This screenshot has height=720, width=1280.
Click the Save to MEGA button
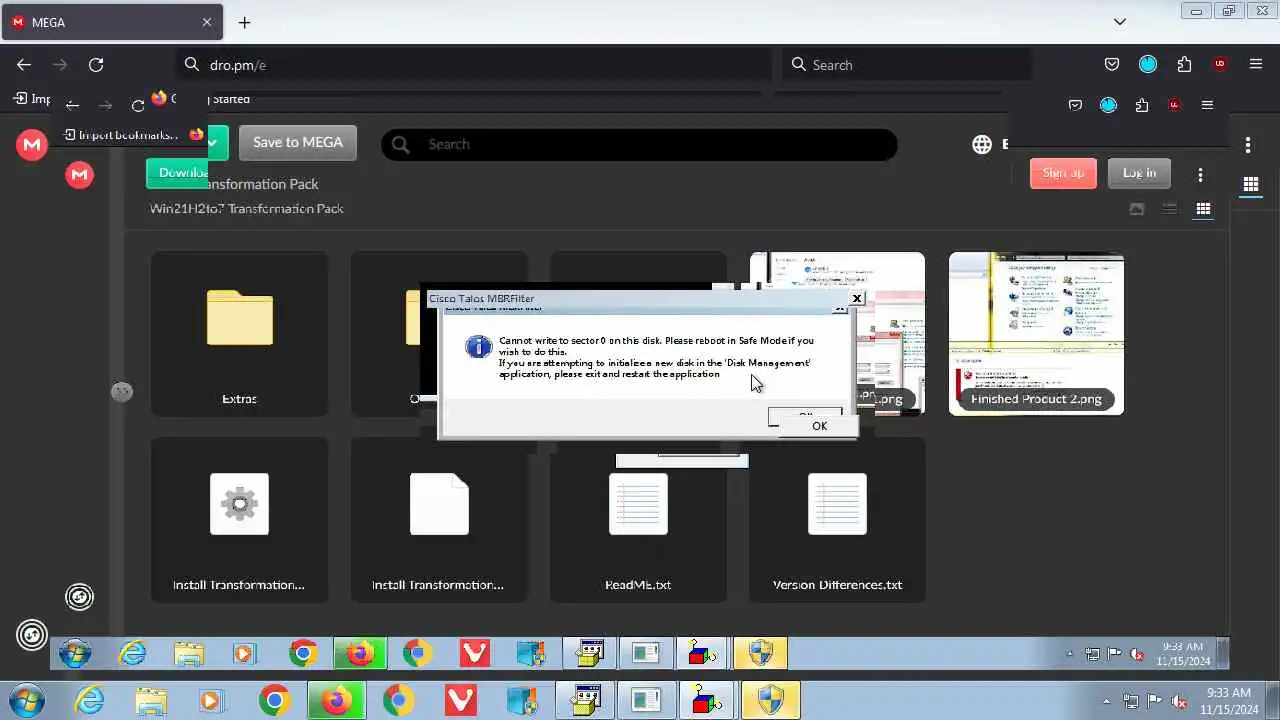[x=298, y=143]
